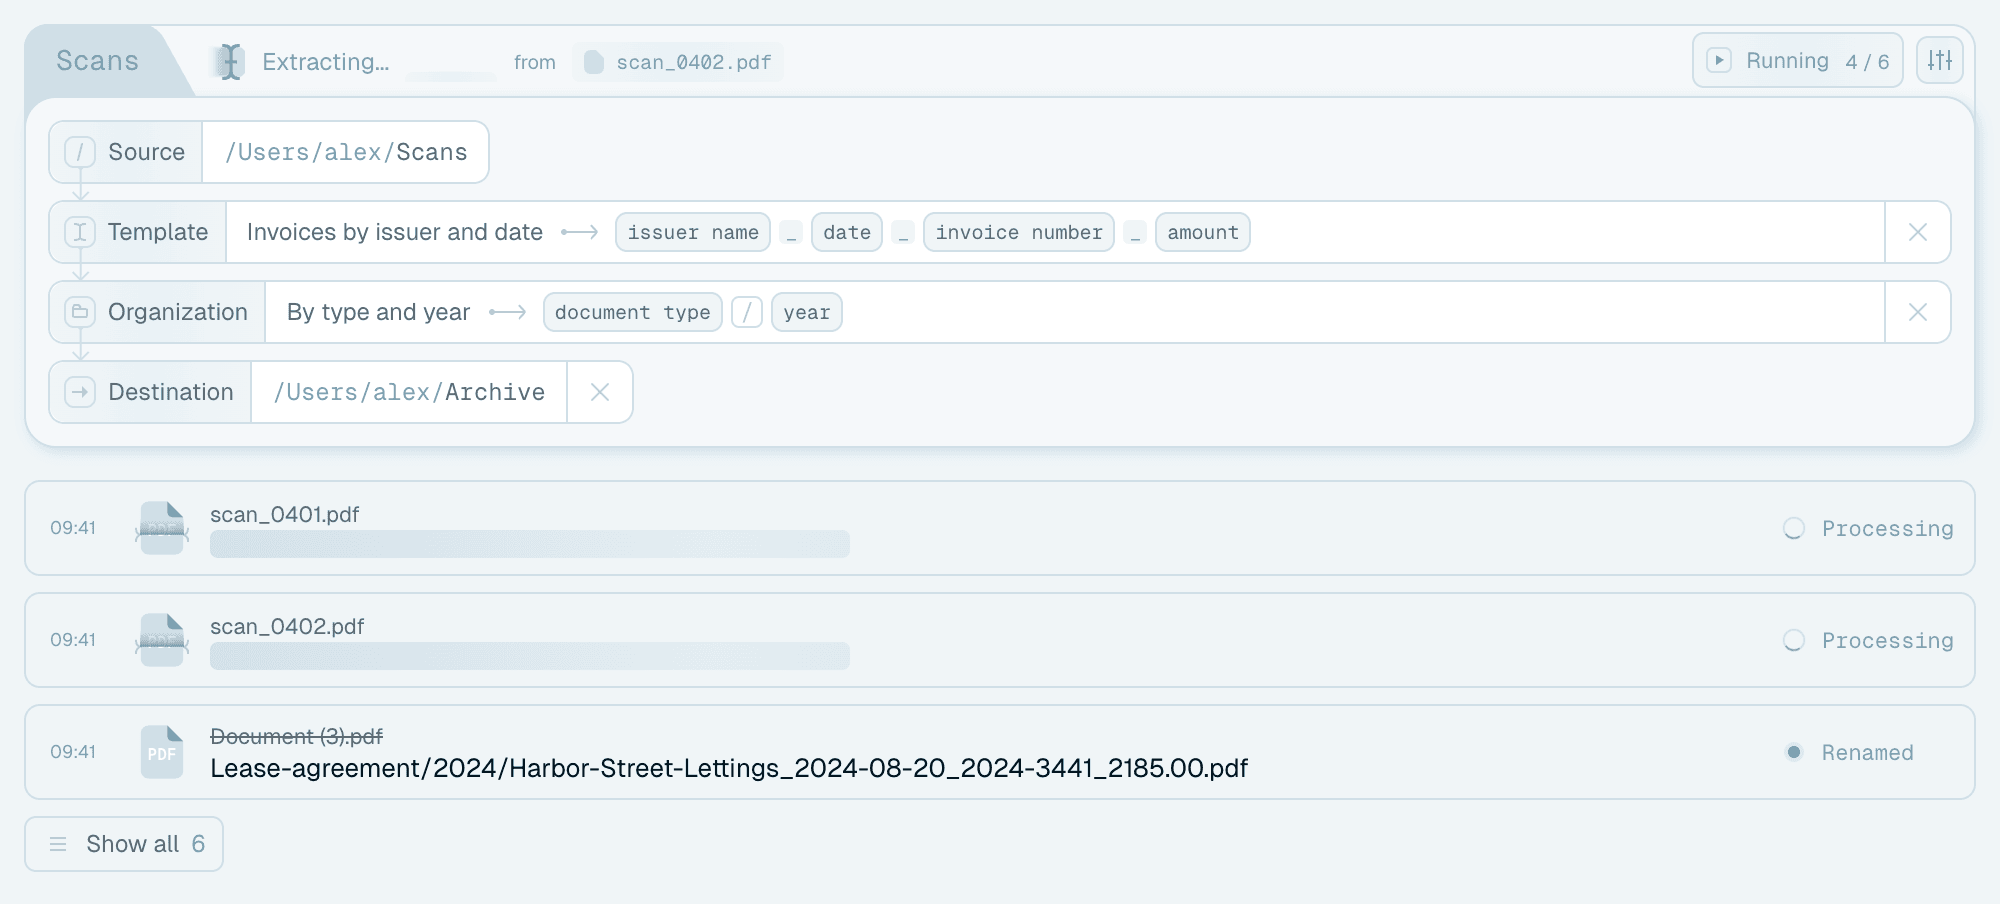Click the Template text-cursor icon
The width and height of the screenshot is (2000, 904).
[80, 232]
